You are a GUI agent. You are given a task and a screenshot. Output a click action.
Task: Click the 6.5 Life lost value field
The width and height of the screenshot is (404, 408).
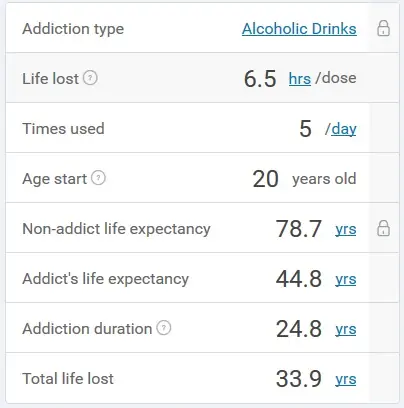coord(260,79)
